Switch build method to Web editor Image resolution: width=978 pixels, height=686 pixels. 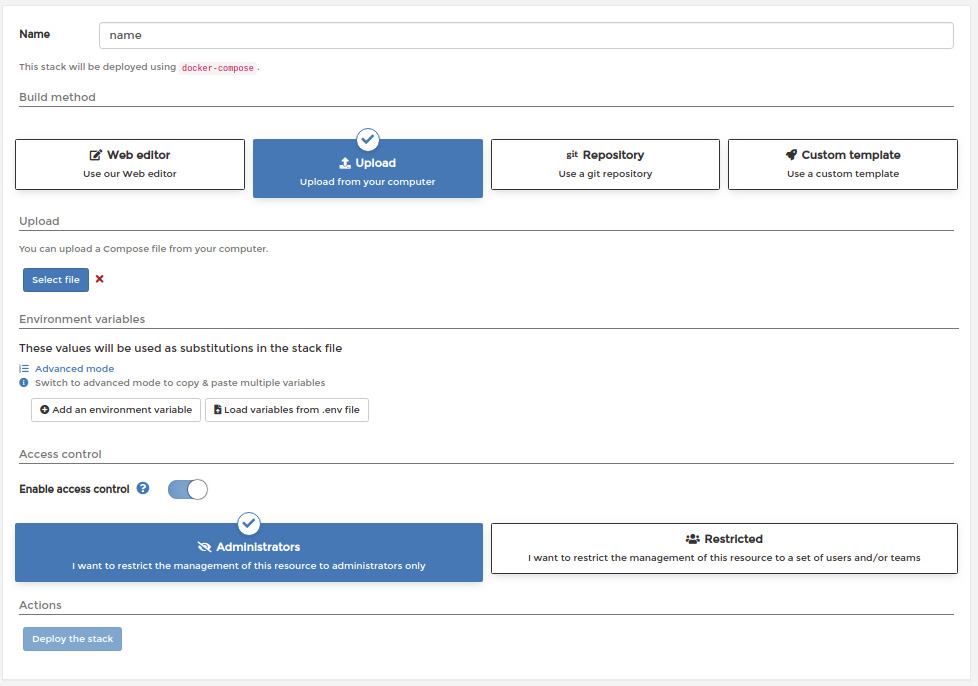[130, 164]
